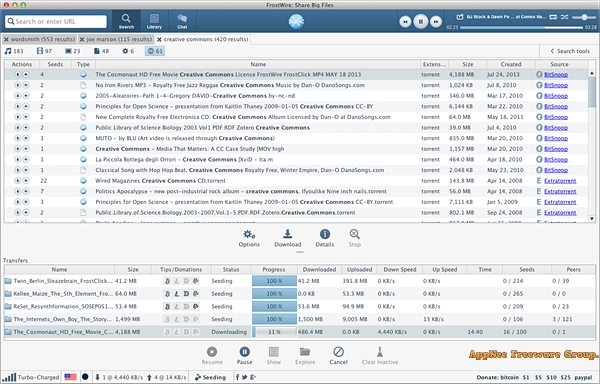Tip Twin_Berlin transfer via PayPal icon

pyautogui.click(x=196, y=281)
